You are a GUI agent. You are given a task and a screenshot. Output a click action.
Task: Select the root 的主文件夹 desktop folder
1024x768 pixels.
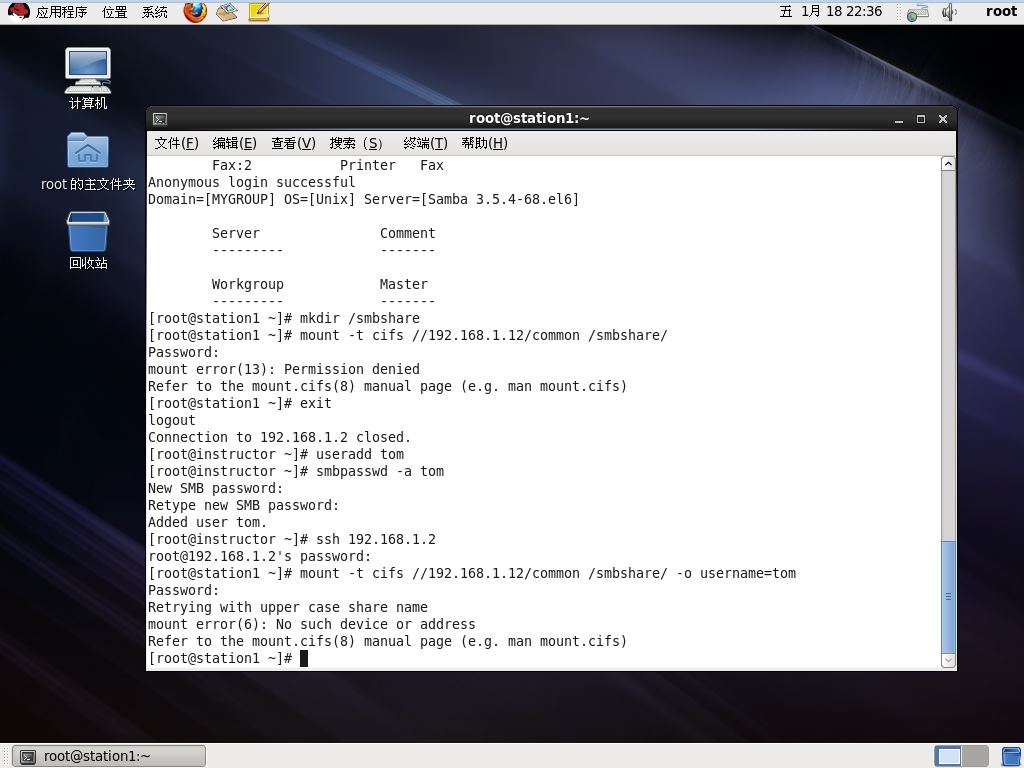click(88, 161)
